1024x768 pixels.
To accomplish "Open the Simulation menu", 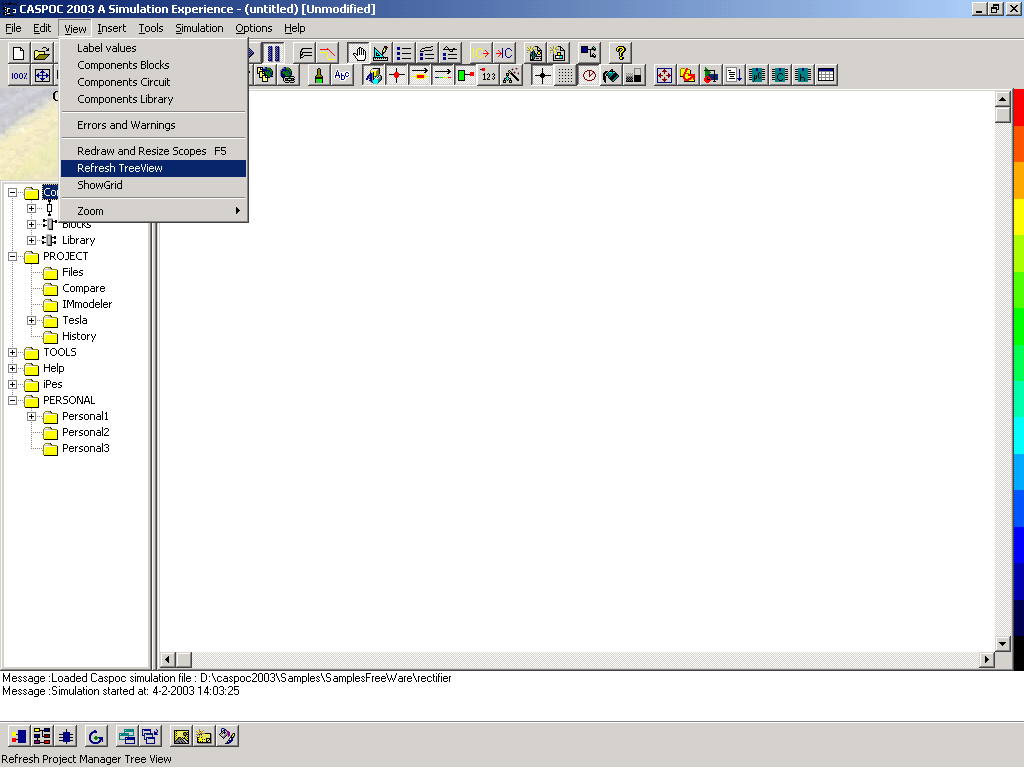I will coord(199,28).
